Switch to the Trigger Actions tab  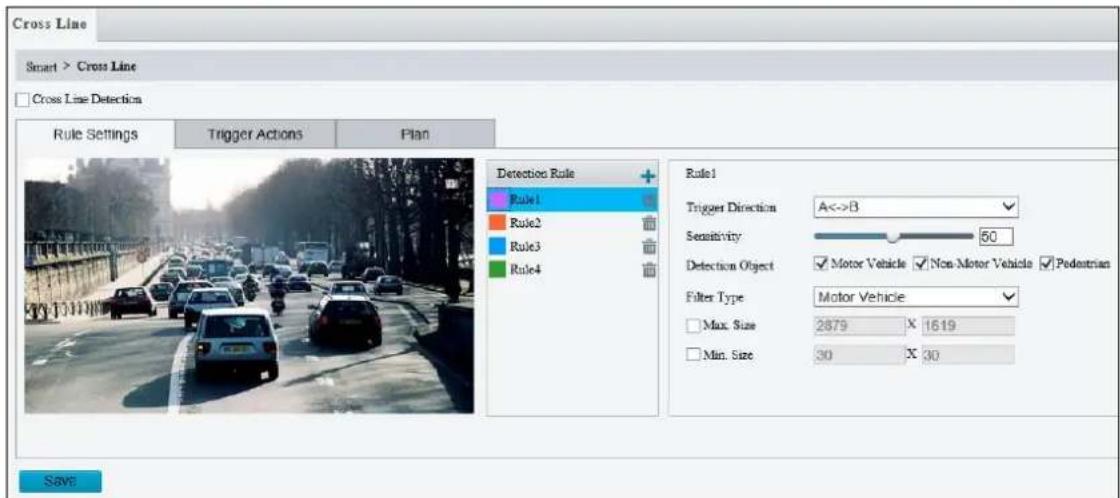(255, 134)
